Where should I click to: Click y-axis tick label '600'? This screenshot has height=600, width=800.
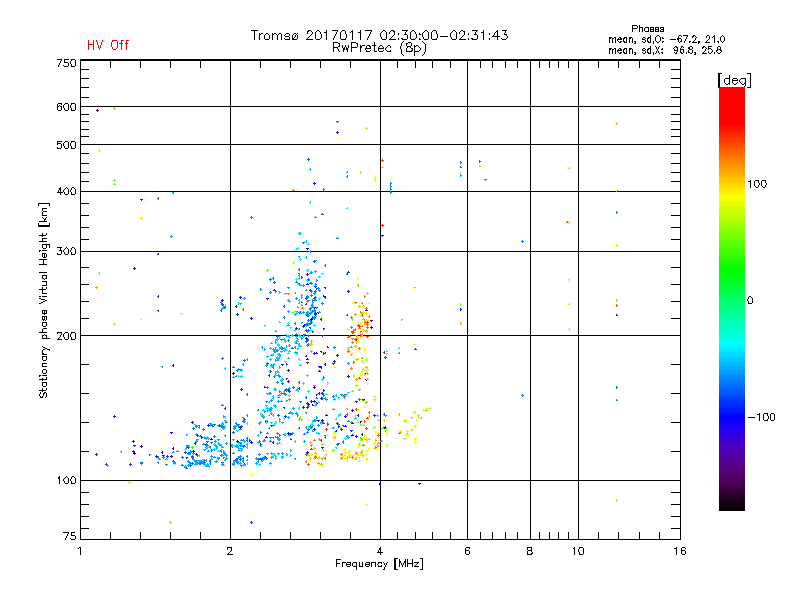pyautogui.click(x=66, y=107)
